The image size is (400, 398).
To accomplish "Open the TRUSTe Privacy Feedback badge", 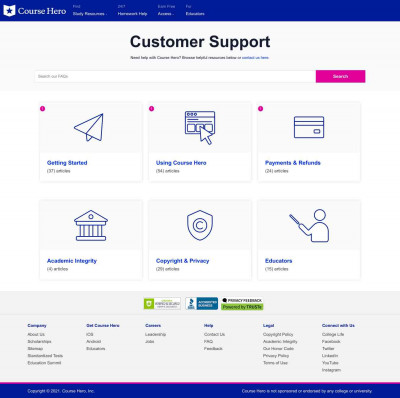I will click(x=242, y=304).
